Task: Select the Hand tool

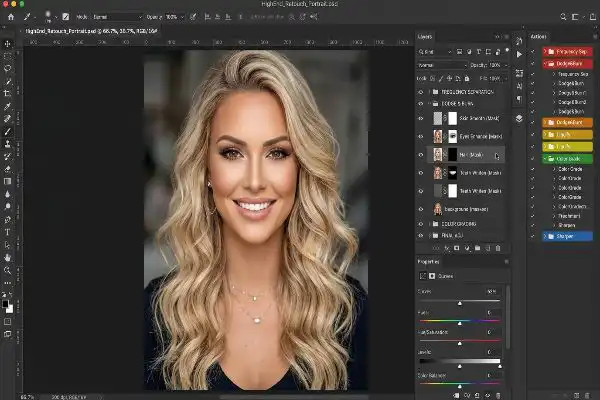Action: [x=7, y=257]
